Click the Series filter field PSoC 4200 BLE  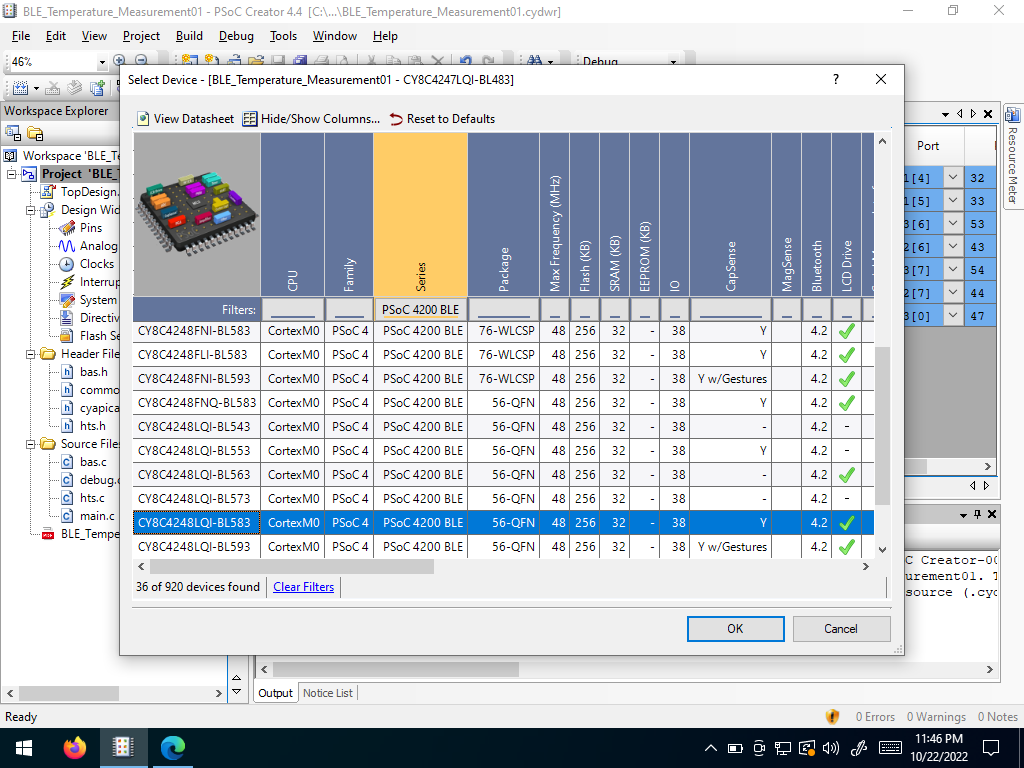[x=421, y=310]
